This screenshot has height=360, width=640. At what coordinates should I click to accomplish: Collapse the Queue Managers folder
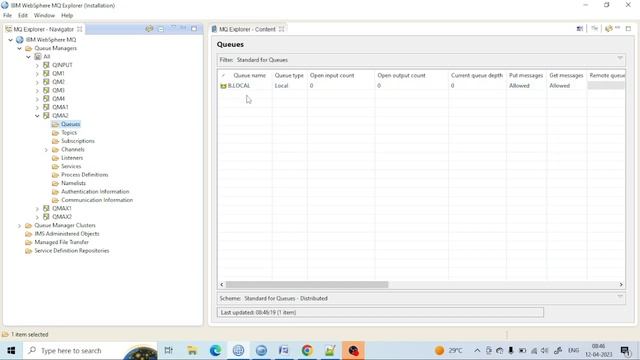[x=19, y=48]
